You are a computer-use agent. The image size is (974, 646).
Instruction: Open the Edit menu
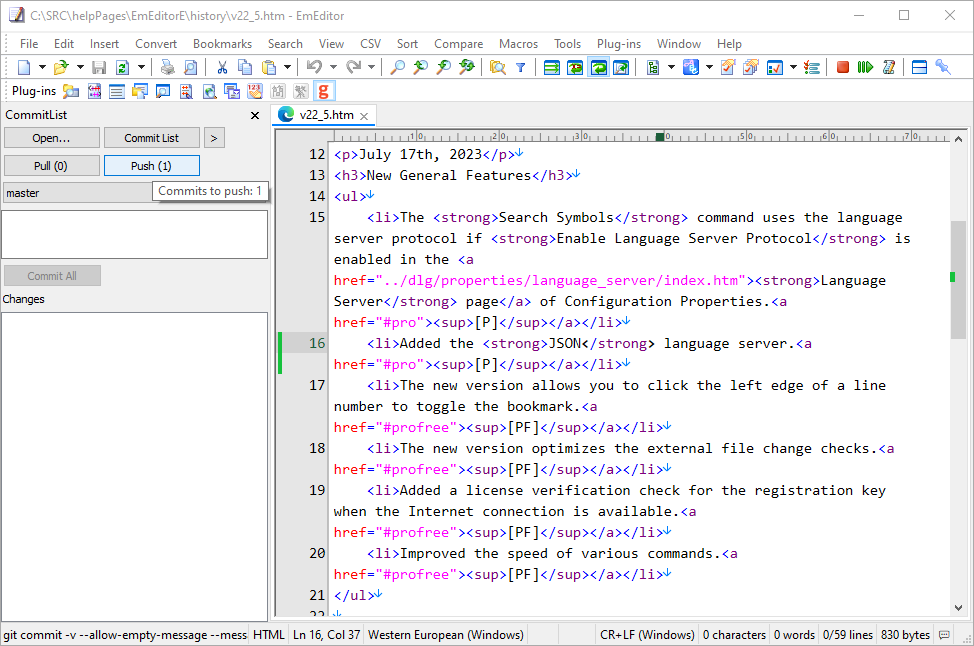point(63,43)
